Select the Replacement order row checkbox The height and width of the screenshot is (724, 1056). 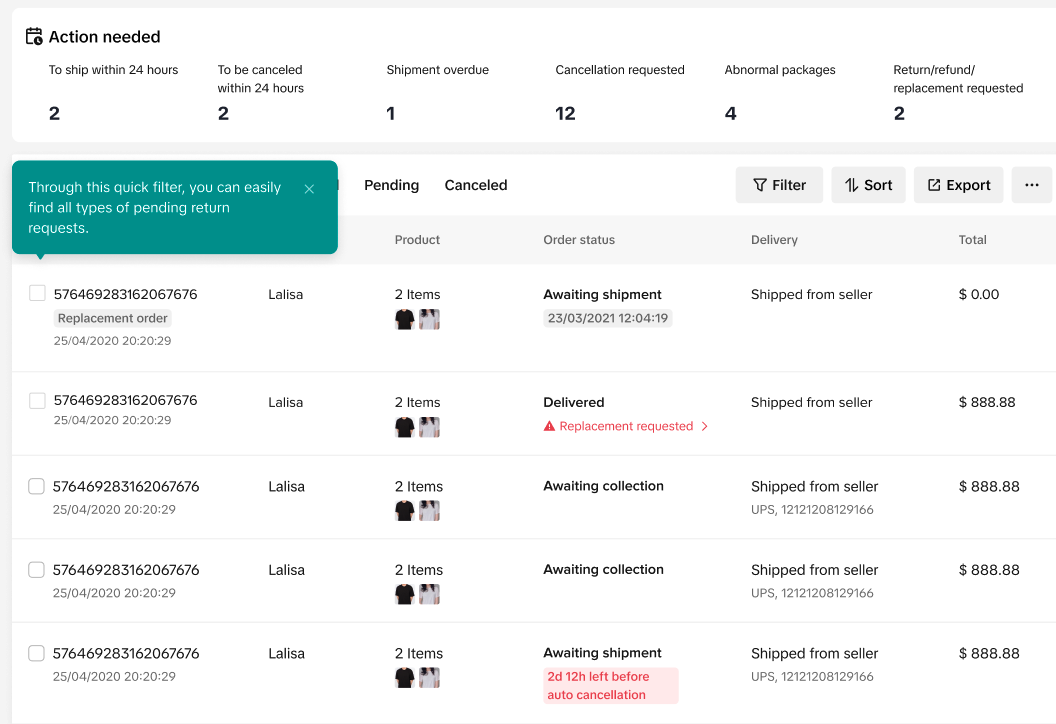[x=37, y=293]
